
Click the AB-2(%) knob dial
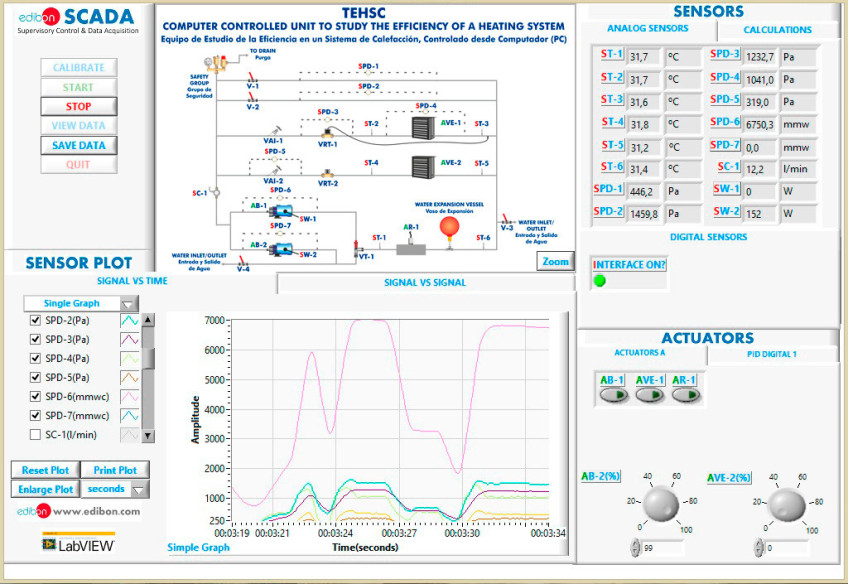[x=660, y=504]
